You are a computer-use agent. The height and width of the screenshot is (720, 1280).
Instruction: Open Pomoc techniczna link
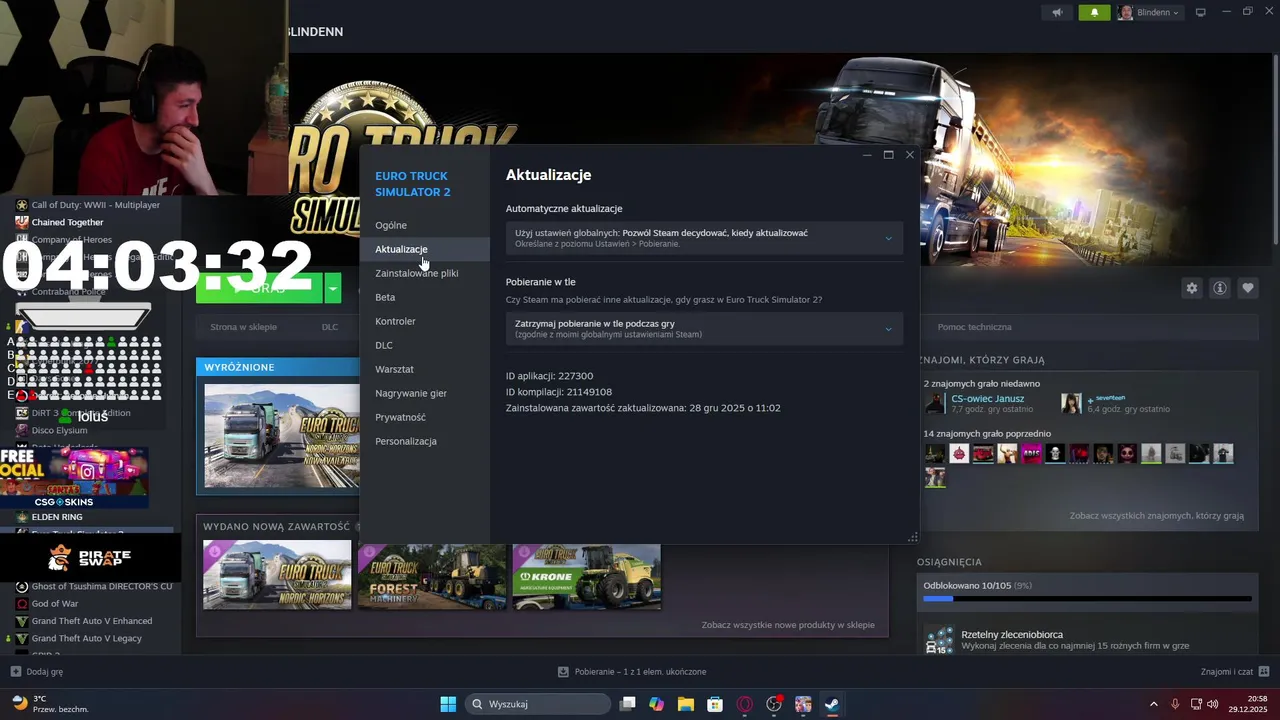coord(974,327)
